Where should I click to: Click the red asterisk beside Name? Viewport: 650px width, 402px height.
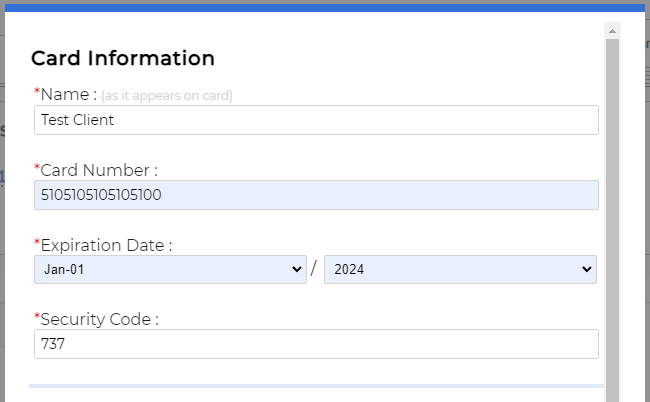pyautogui.click(x=37, y=92)
